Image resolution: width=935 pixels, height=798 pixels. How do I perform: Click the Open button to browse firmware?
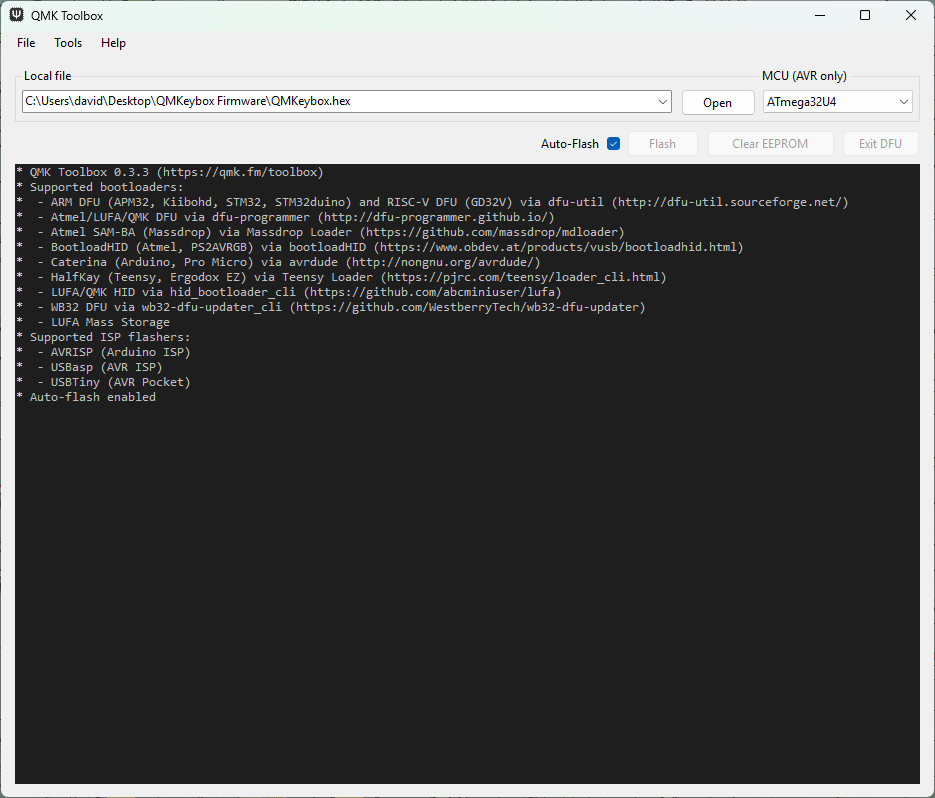[x=718, y=103]
